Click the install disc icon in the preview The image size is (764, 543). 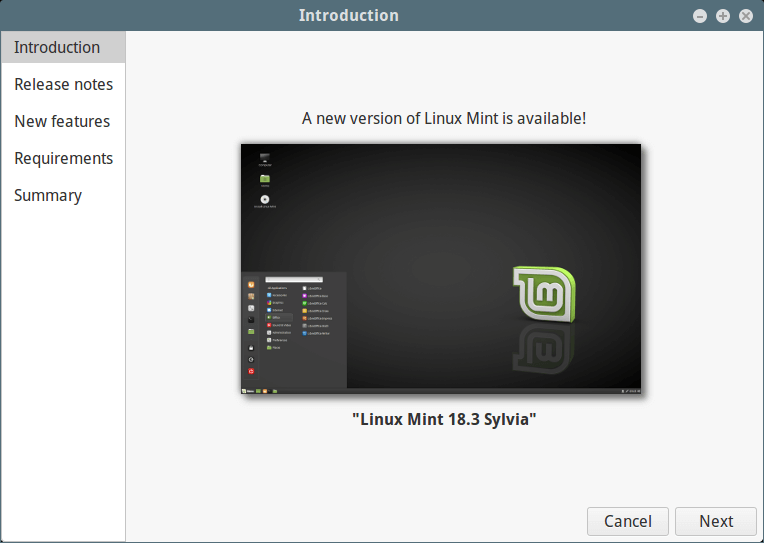tap(265, 199)
